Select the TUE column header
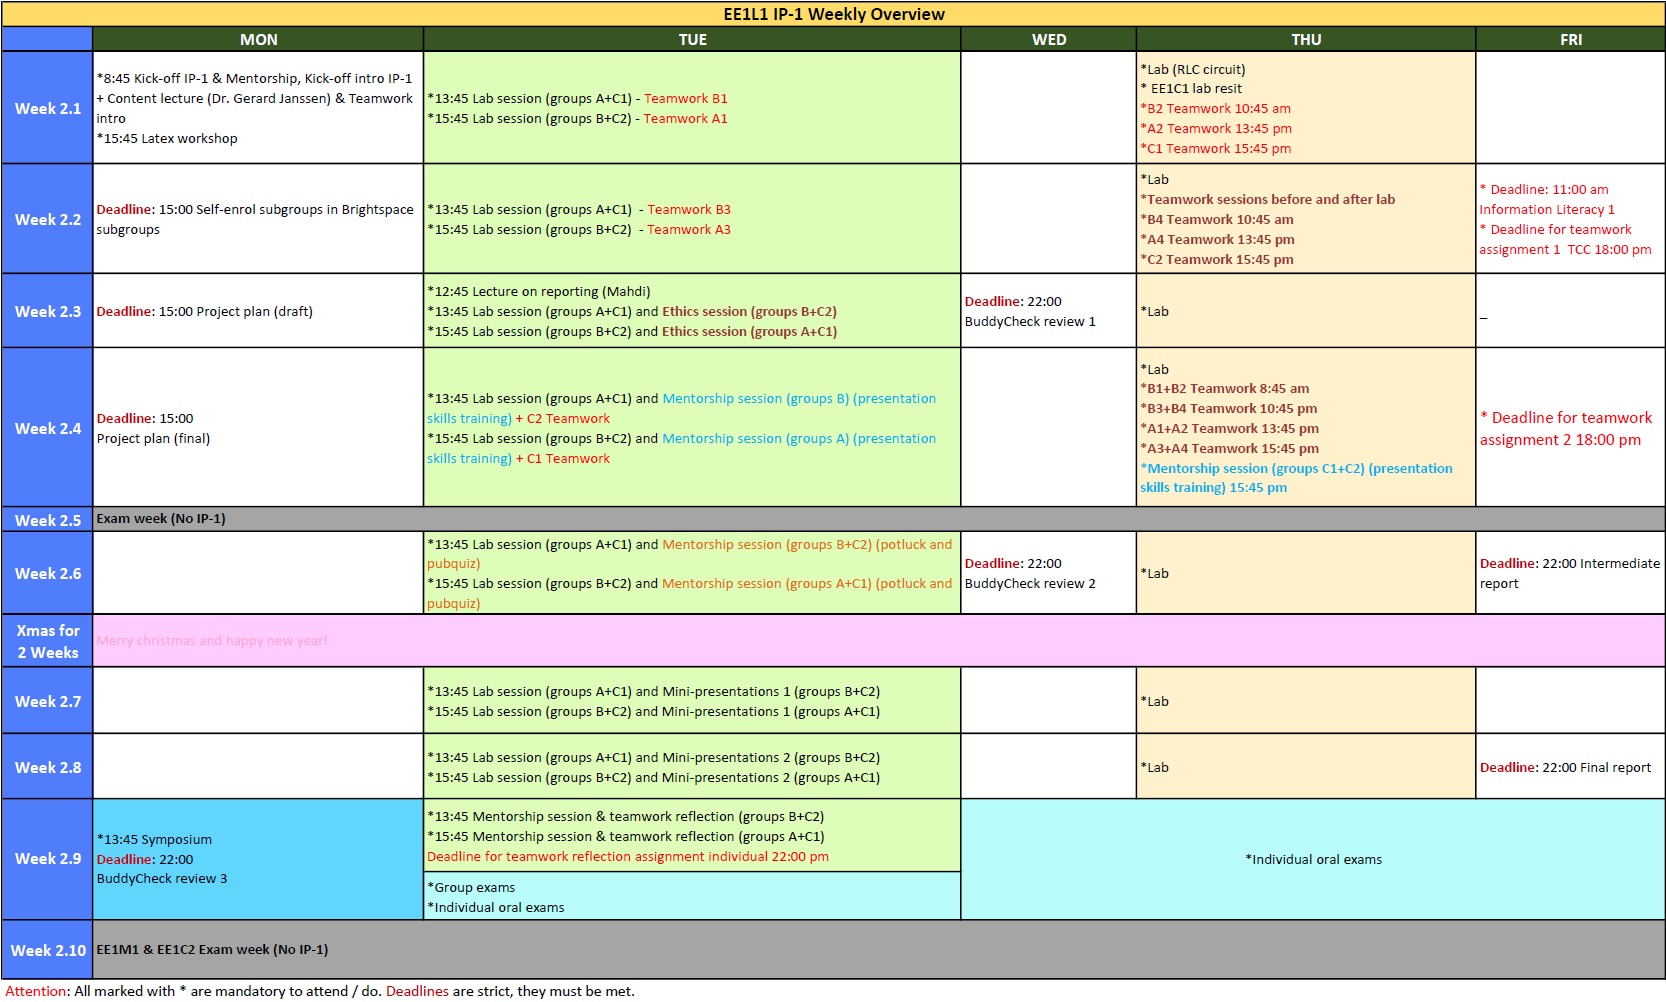The height and width of the screenshot is (1002, 1666). click(x=692, y=40)
